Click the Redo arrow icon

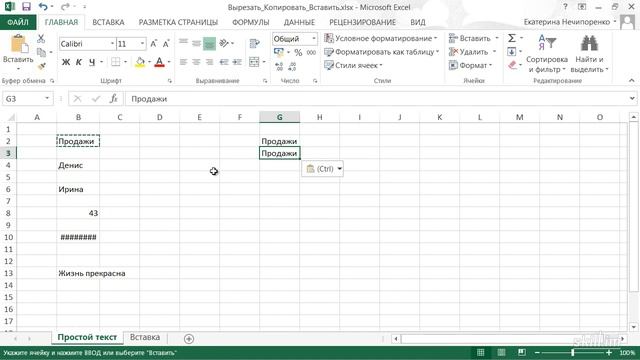click(x=64, y=7)
